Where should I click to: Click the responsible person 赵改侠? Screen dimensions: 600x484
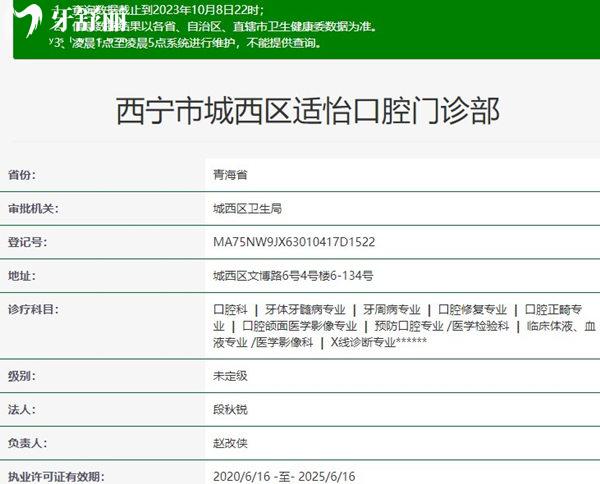tap(230, 443)
